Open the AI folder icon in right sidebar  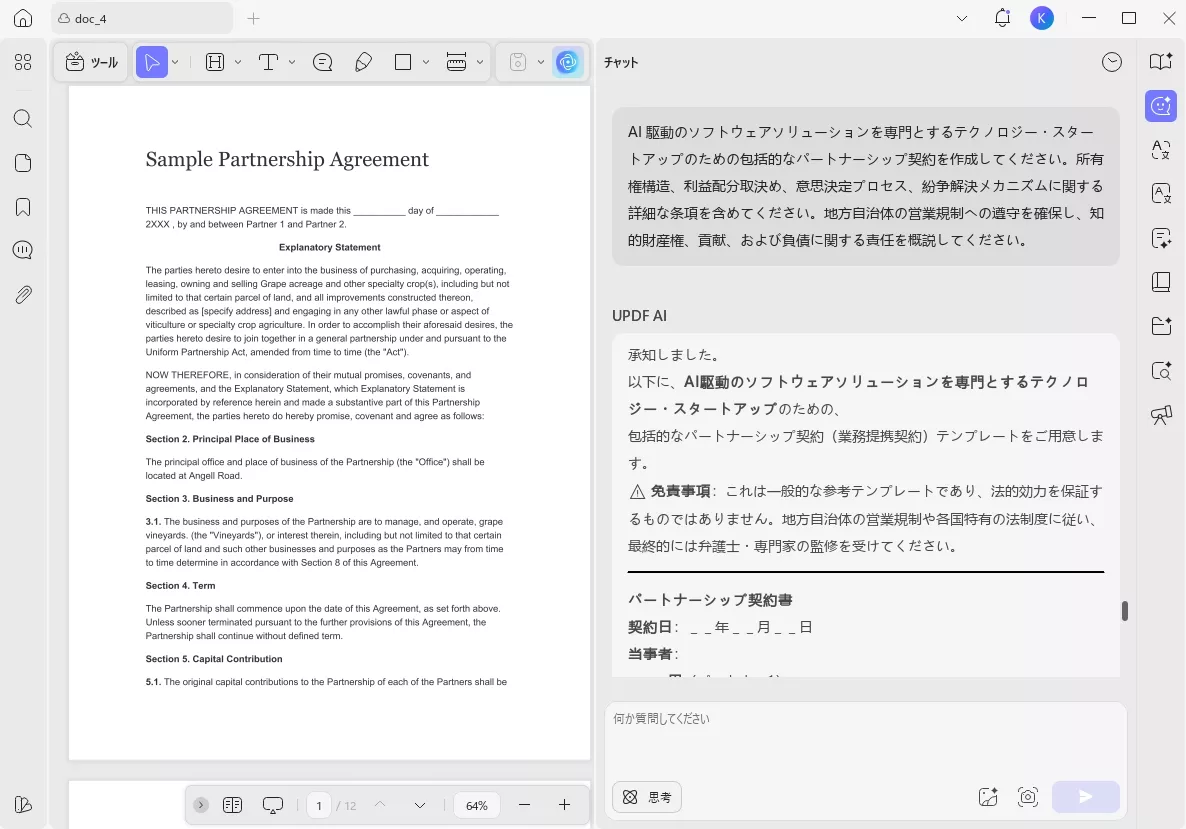[1161, 326]
